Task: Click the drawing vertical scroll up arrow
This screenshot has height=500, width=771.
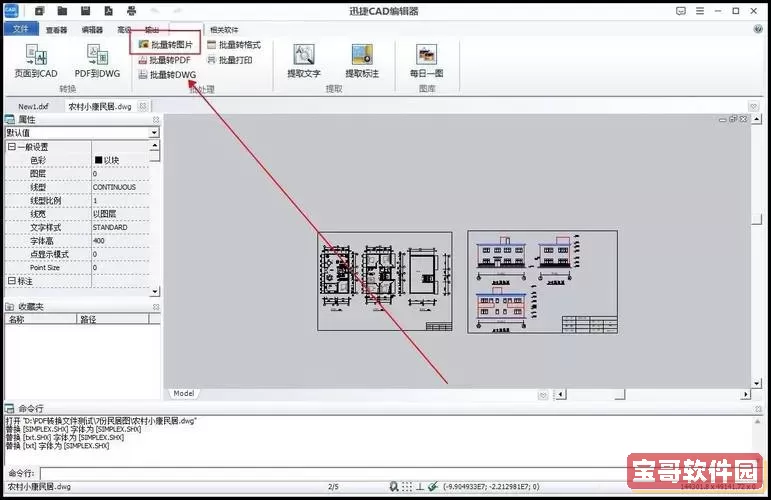Action: 757,118
